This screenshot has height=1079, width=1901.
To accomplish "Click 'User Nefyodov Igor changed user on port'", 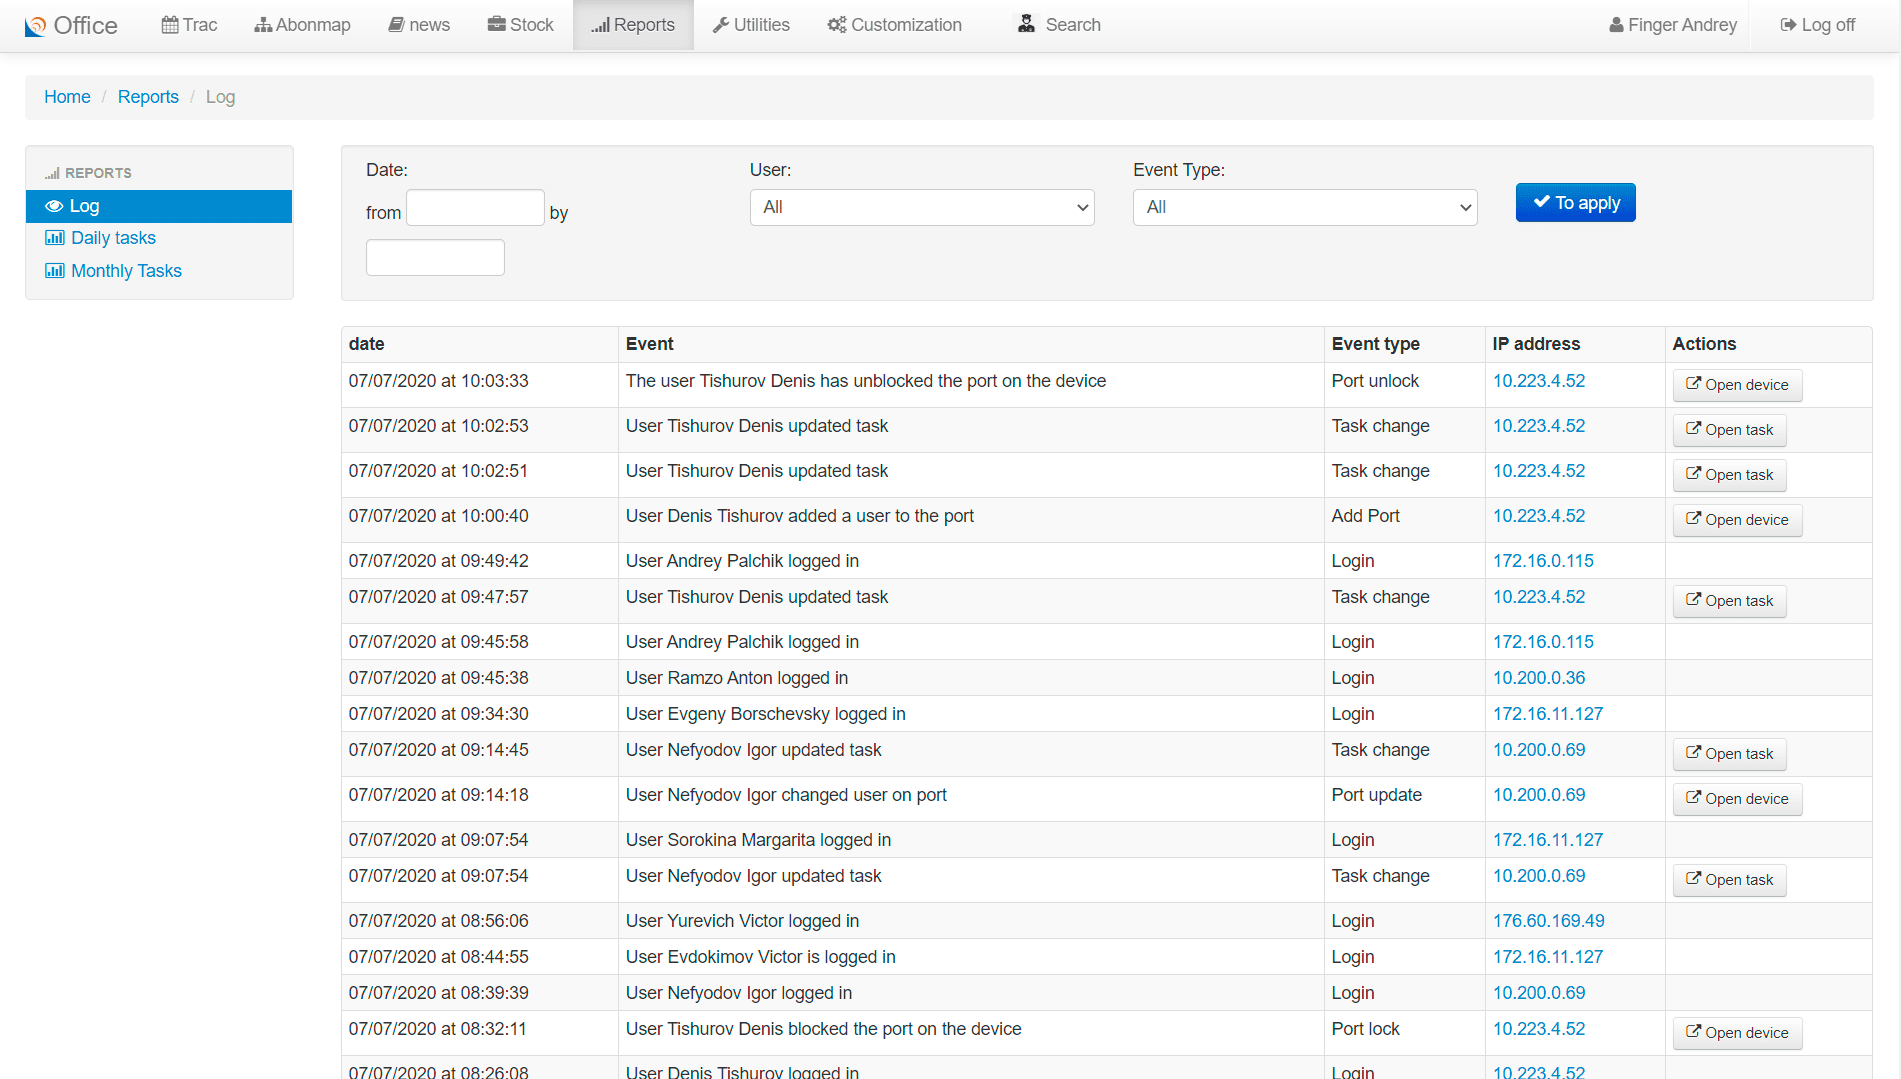I will point(786,795).
